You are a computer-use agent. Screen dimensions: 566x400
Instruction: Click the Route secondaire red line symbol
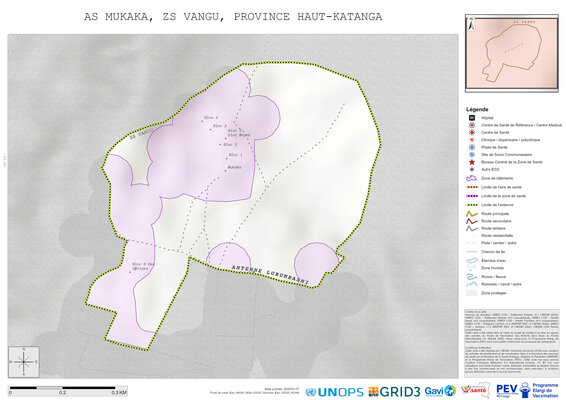471,221
